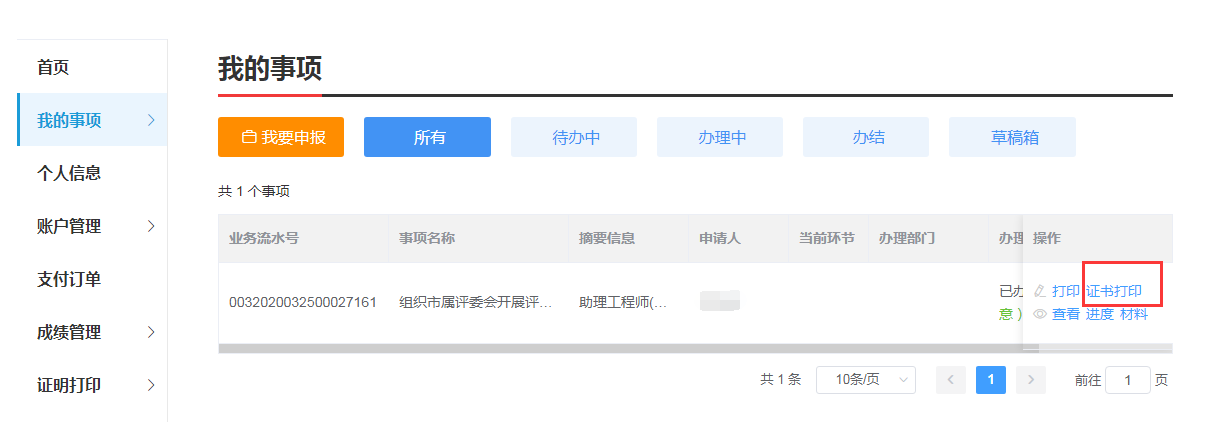Image resolution: width=1206 pixels, height=444 pixels.
Task: Expand chevron beside 证明打印
Action: tap(151, 386)
